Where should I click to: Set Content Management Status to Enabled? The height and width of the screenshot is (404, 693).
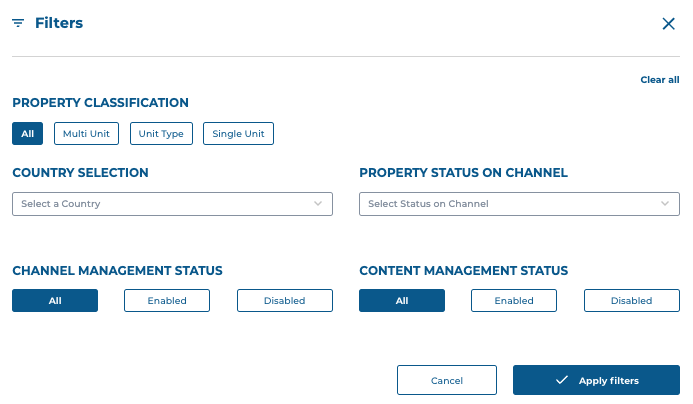coord(514,301)
